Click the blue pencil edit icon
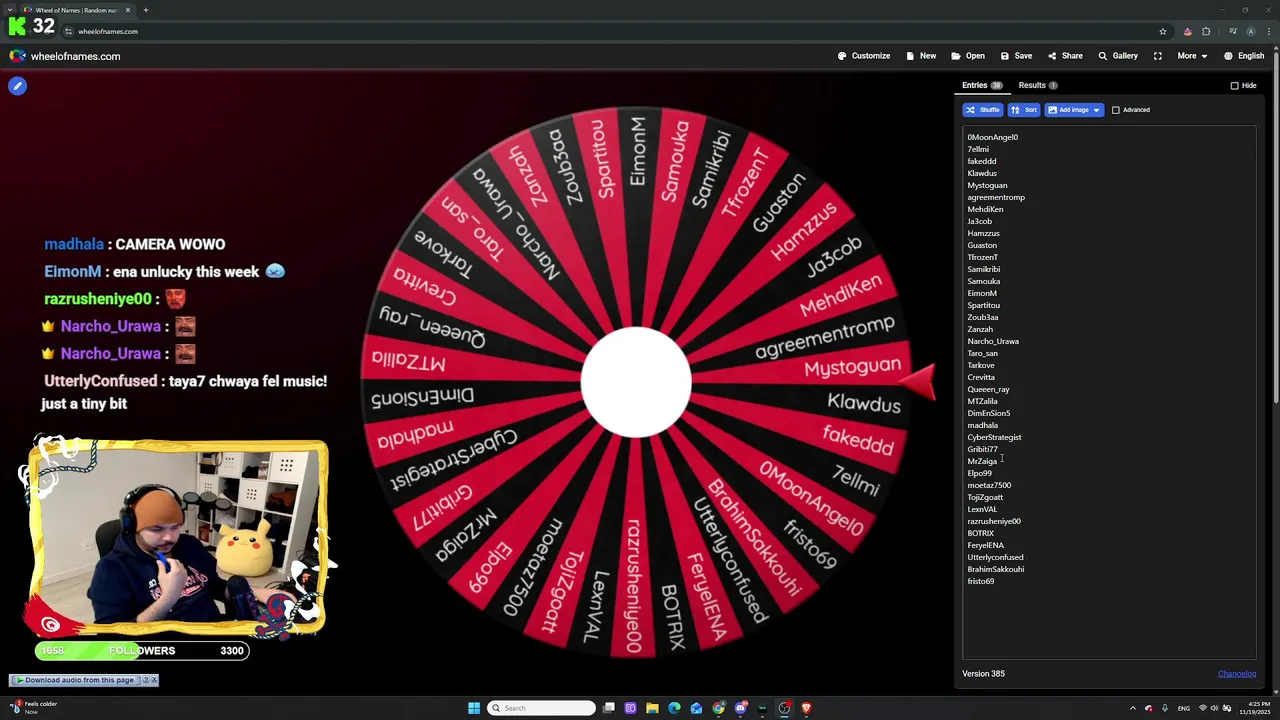 tap(17, 86)
